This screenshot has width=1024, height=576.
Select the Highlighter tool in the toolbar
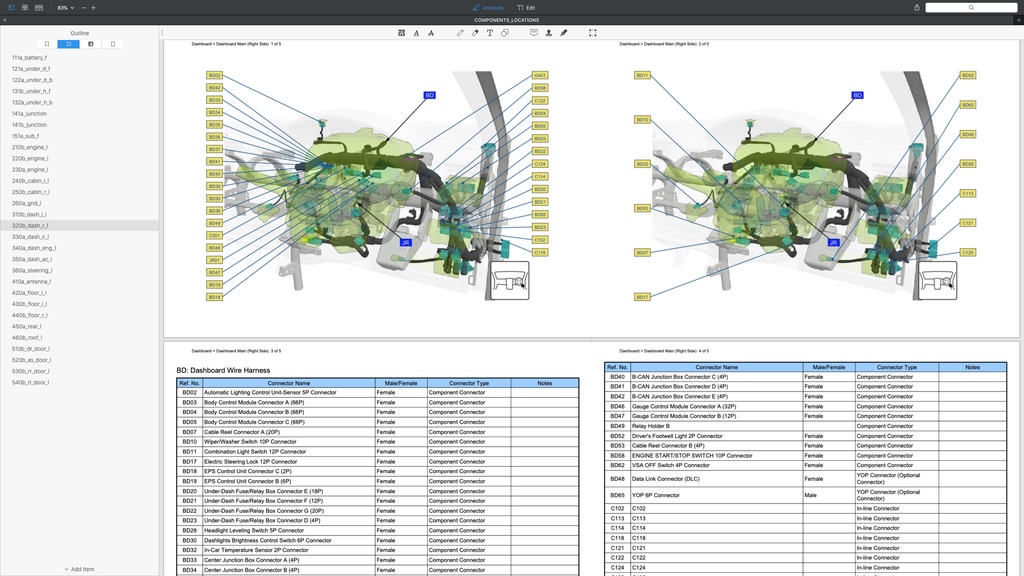[475, 32]
